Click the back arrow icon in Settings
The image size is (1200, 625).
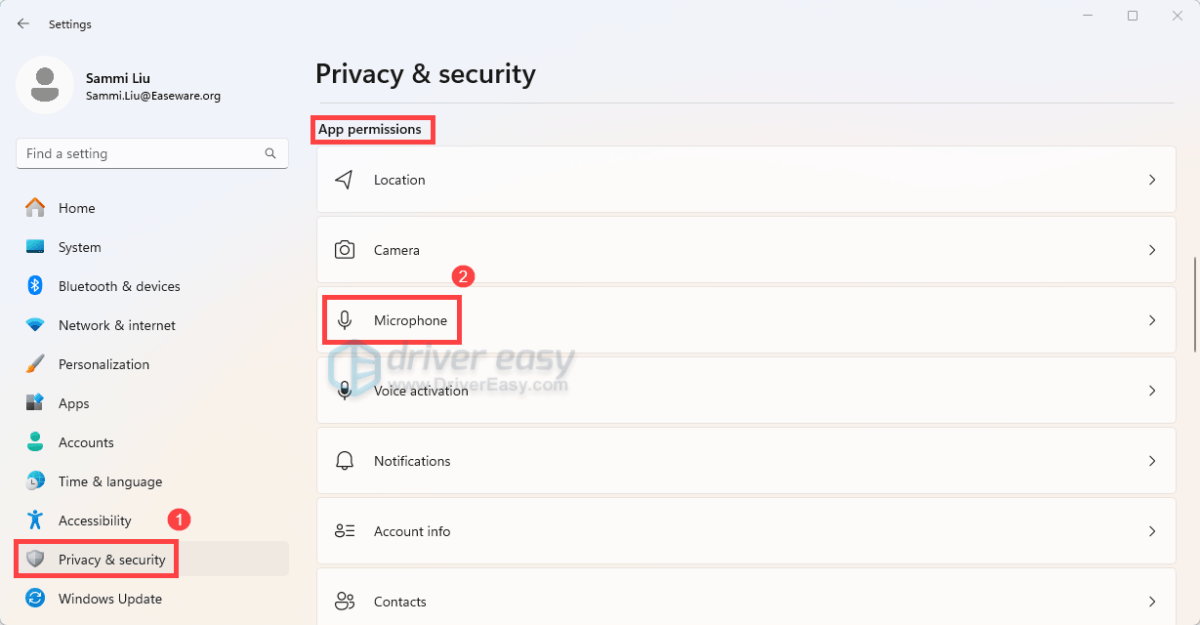click(23, 23)
